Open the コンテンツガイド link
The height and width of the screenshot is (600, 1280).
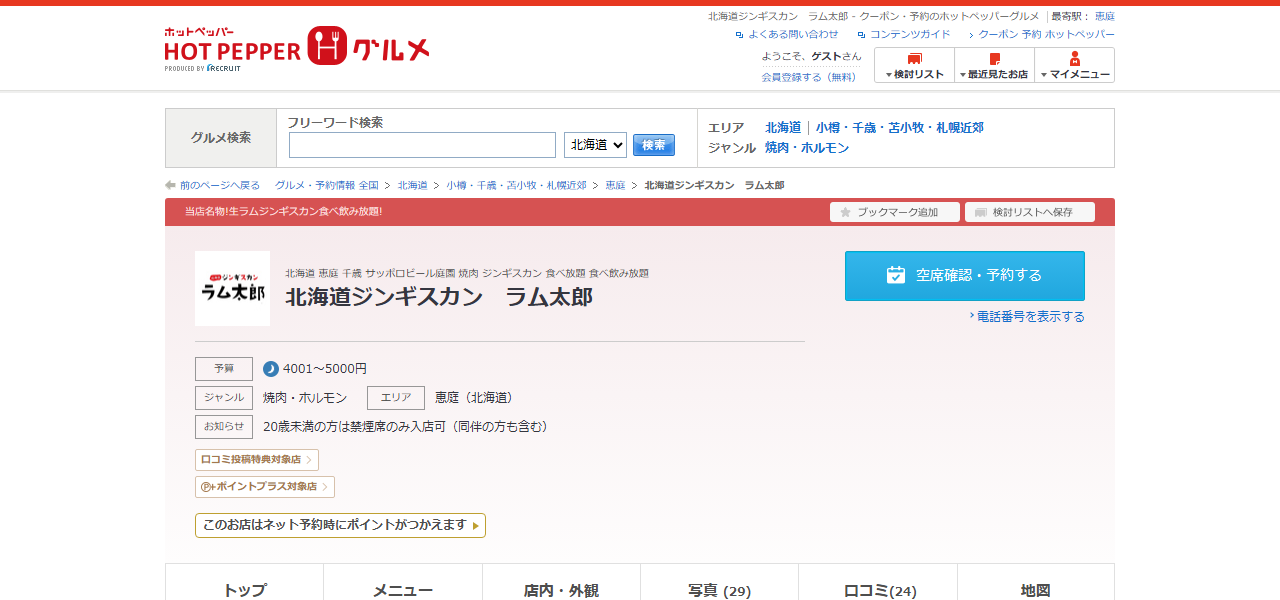910,34
